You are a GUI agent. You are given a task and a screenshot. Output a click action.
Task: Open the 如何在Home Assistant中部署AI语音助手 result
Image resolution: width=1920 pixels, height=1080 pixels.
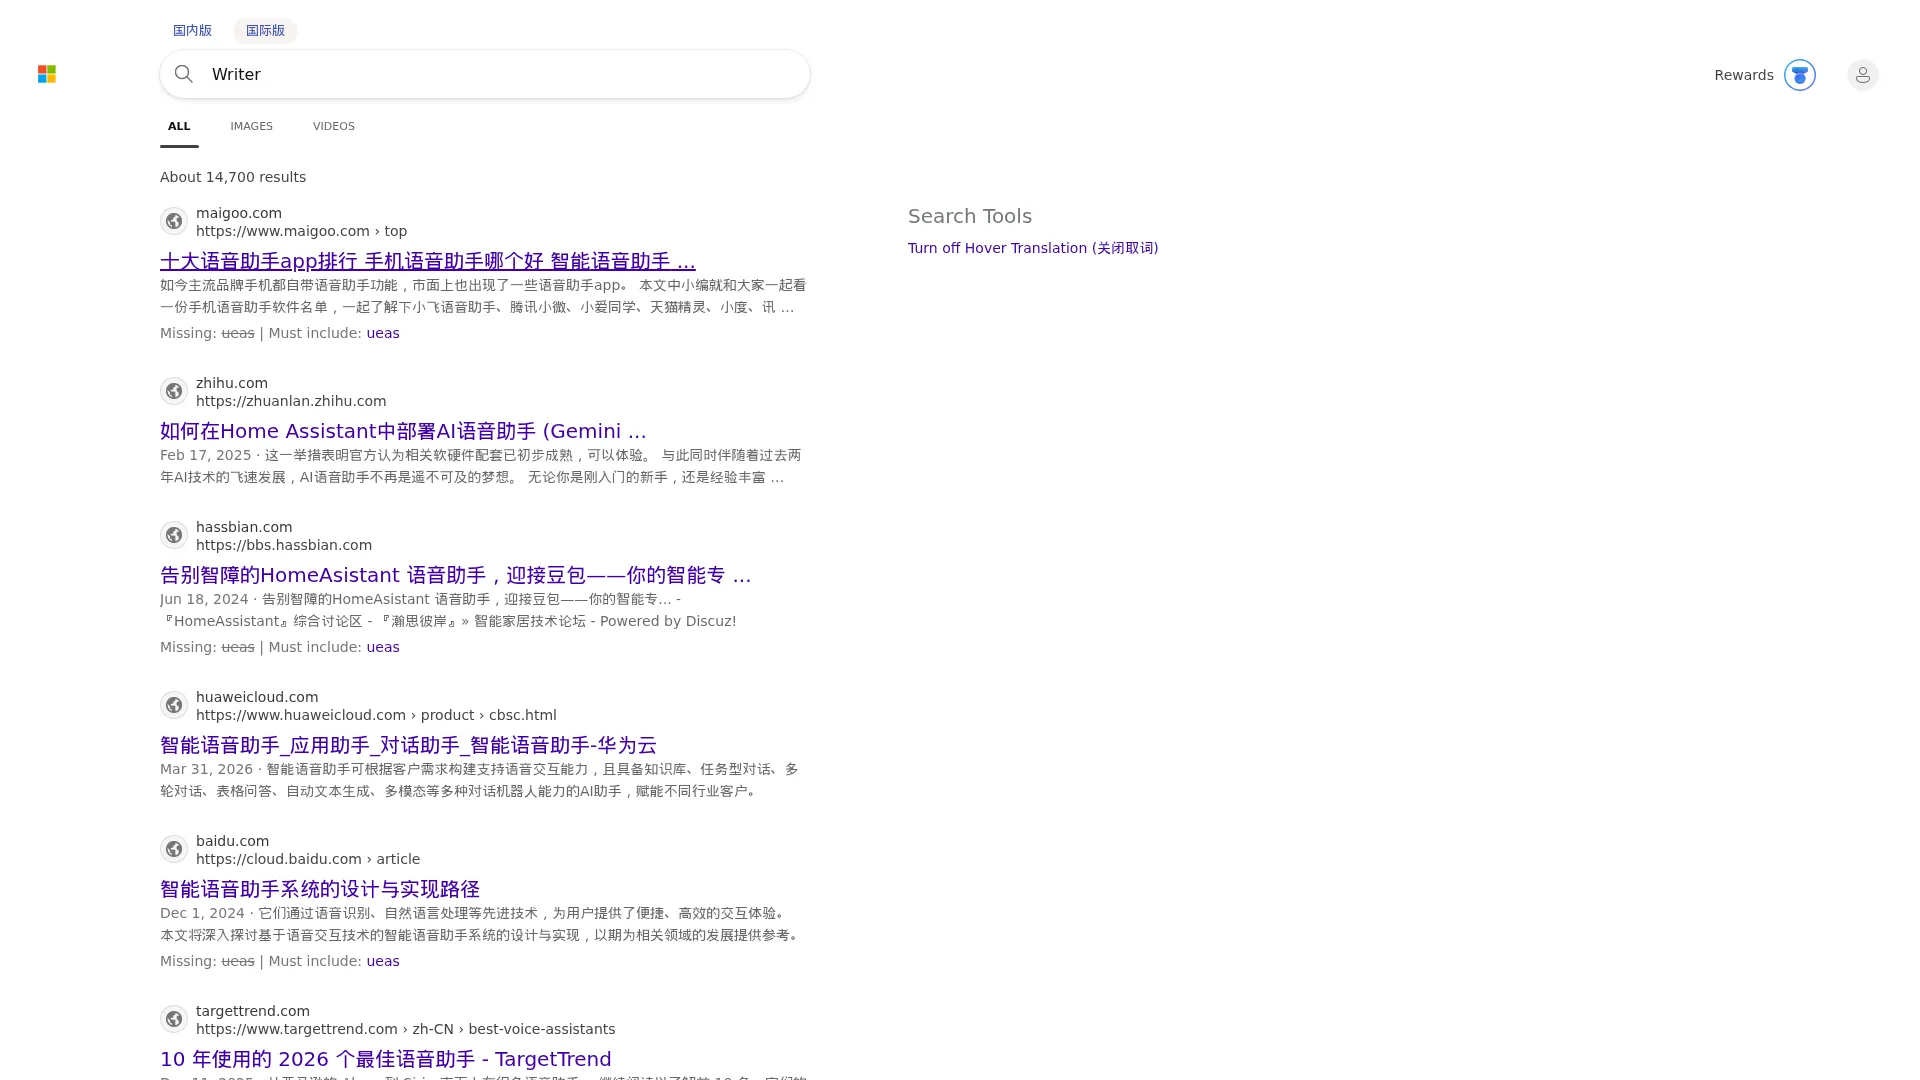(x=403, y=431)
